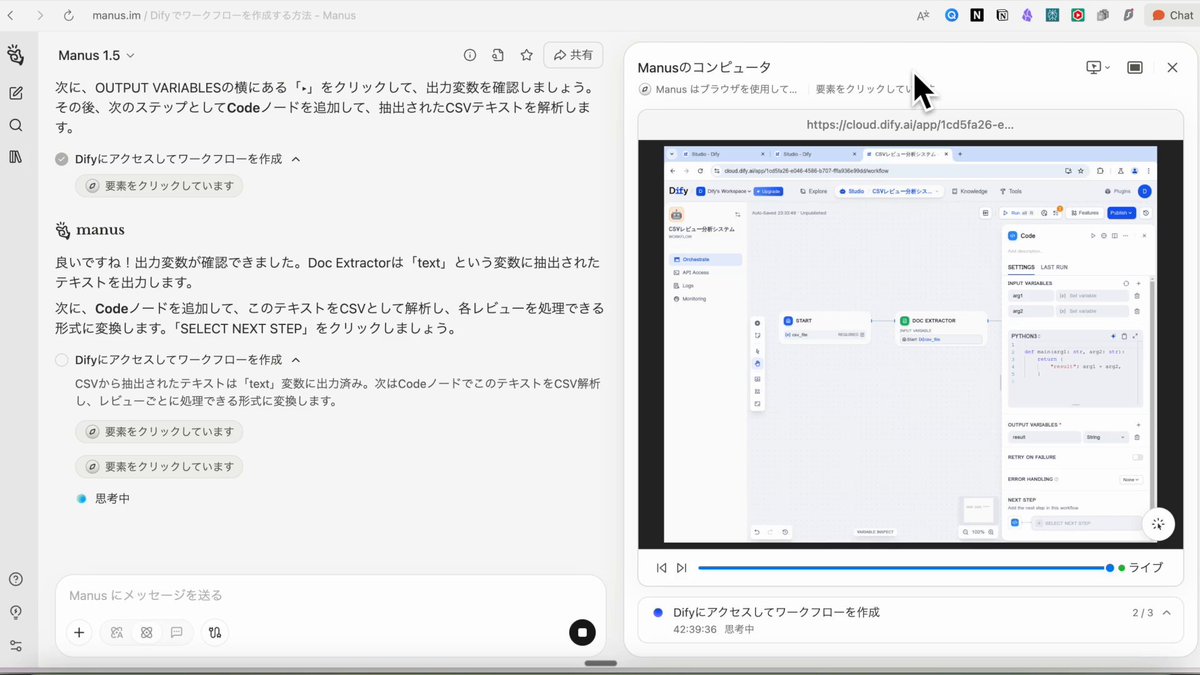Click the files icon next to the star
Image resolution: width=1200 pixels, height=675 pixels.
click(x=498, y=55)
